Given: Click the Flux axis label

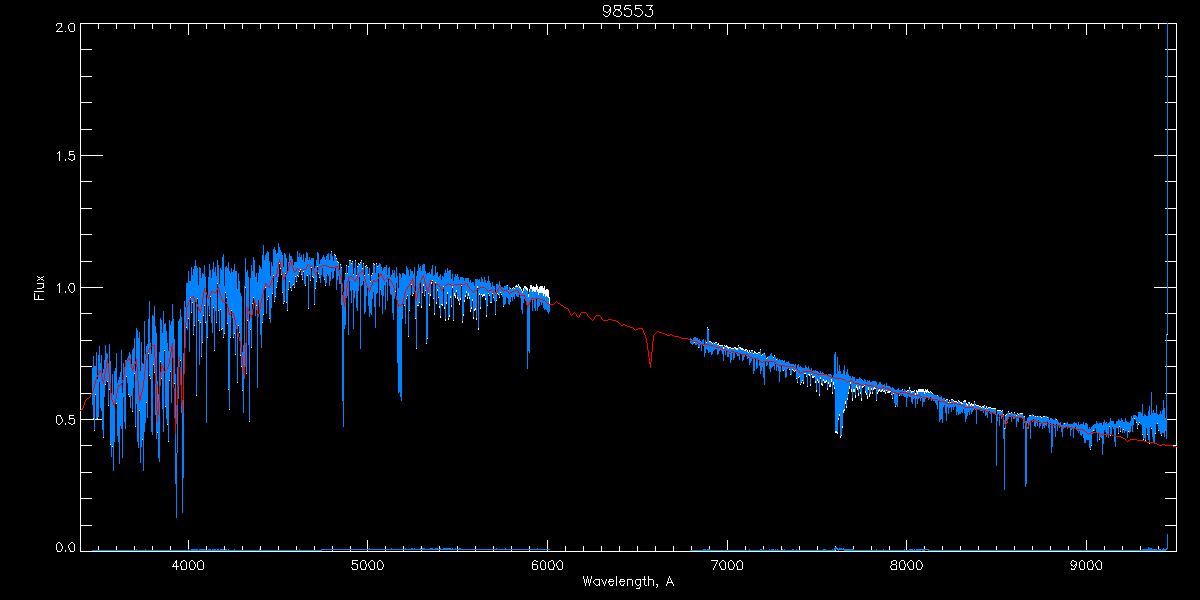Looking at the screenshot, I should click(40, 288).
